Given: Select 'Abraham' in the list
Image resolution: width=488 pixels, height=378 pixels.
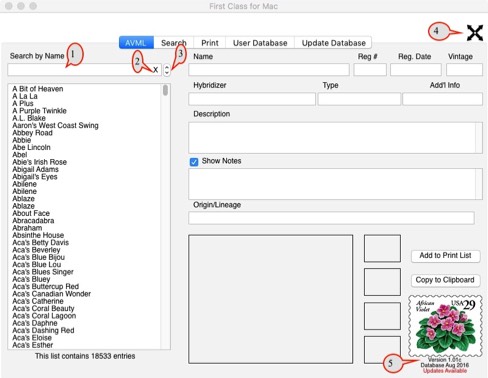Looking at the screenshot, I should pos(27,228).
